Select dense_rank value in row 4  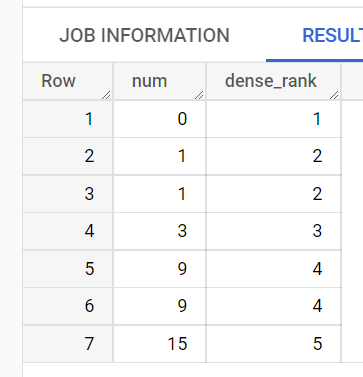coord(274,231)
